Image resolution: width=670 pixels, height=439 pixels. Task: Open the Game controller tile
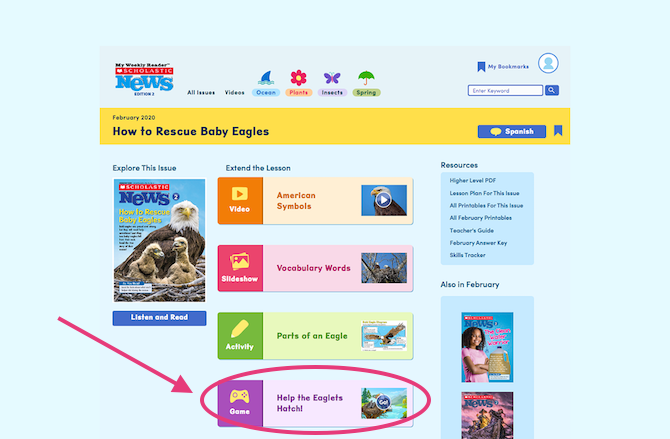240,403
